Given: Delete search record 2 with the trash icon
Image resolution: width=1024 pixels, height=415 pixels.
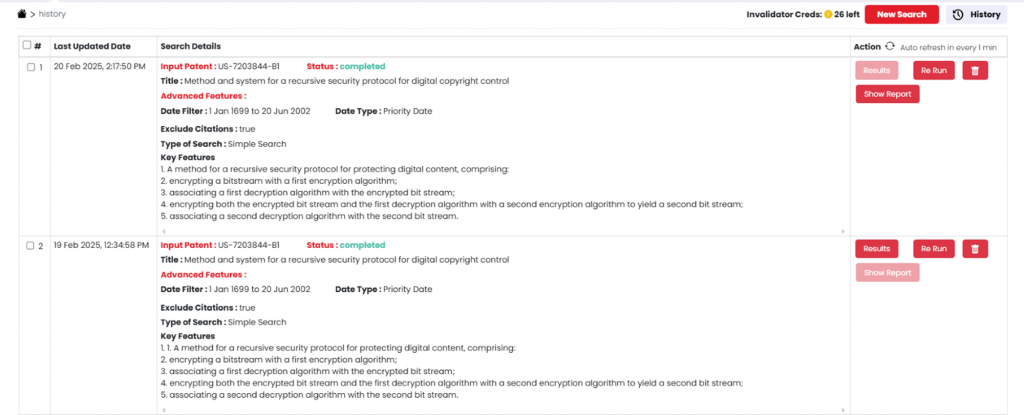Looking at the screenshot, I should [975, 249].
